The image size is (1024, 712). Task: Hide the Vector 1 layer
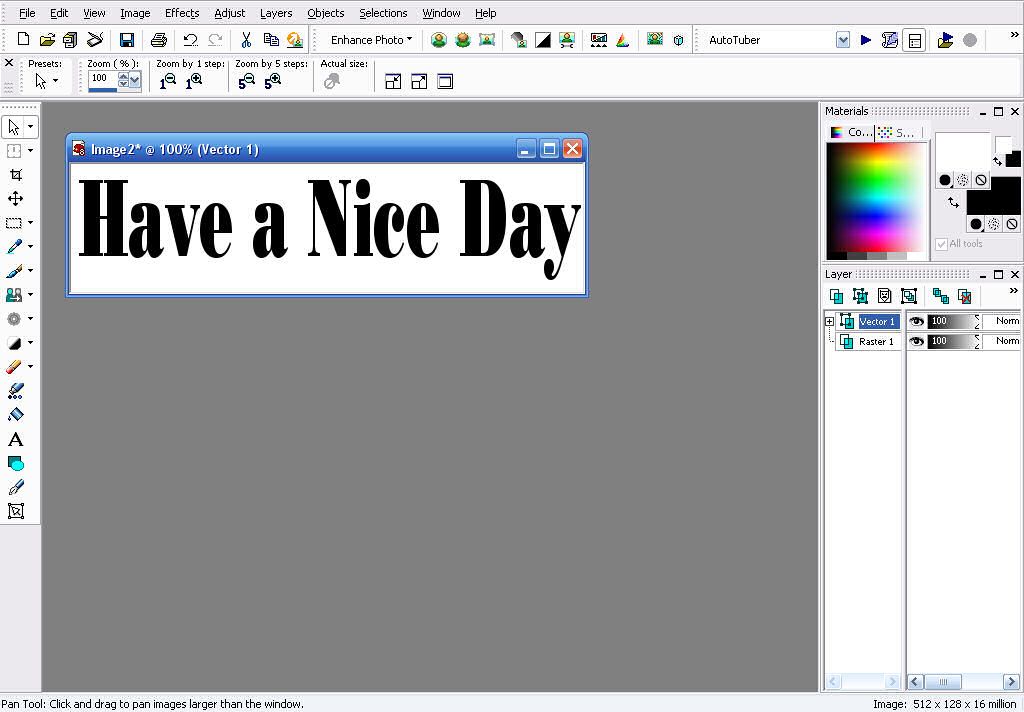click(916, 321)
